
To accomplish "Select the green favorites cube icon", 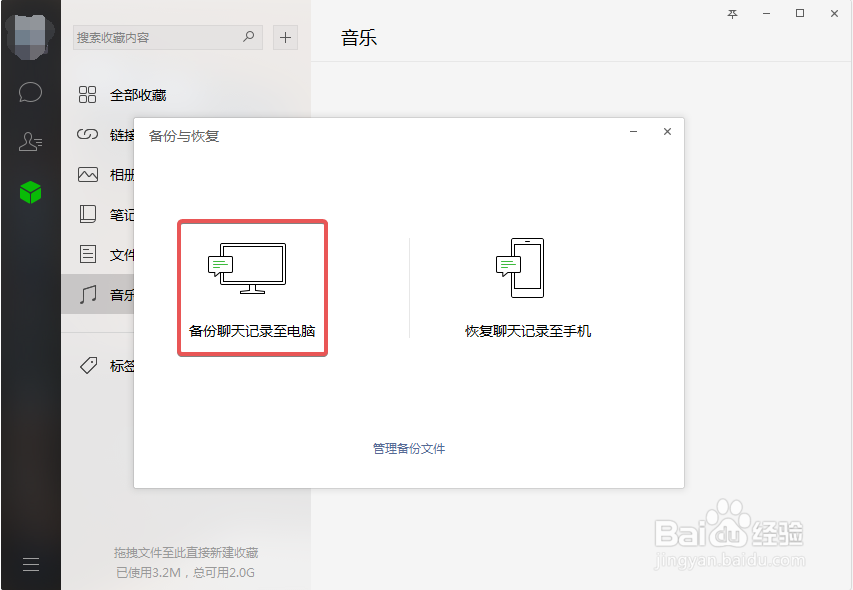I will (x=30, y=192).
